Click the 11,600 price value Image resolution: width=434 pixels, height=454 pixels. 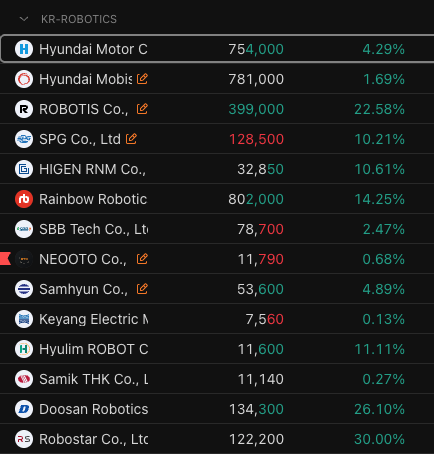tap(261, 349)
